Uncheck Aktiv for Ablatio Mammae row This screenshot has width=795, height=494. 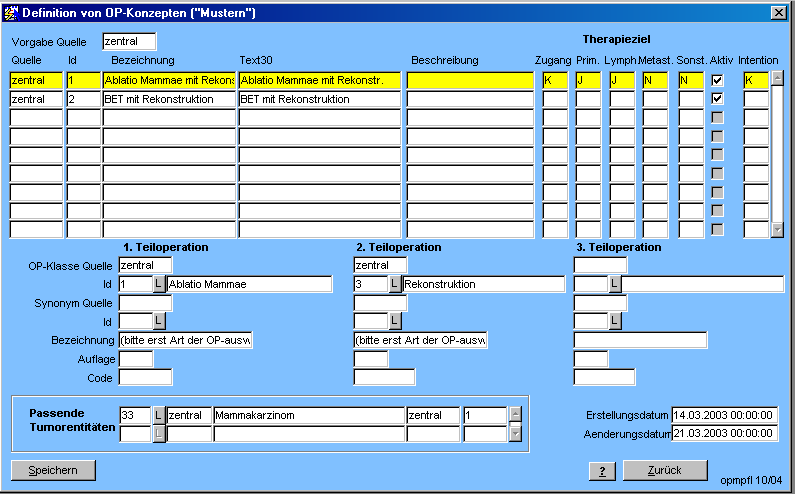tap(717, 80)
